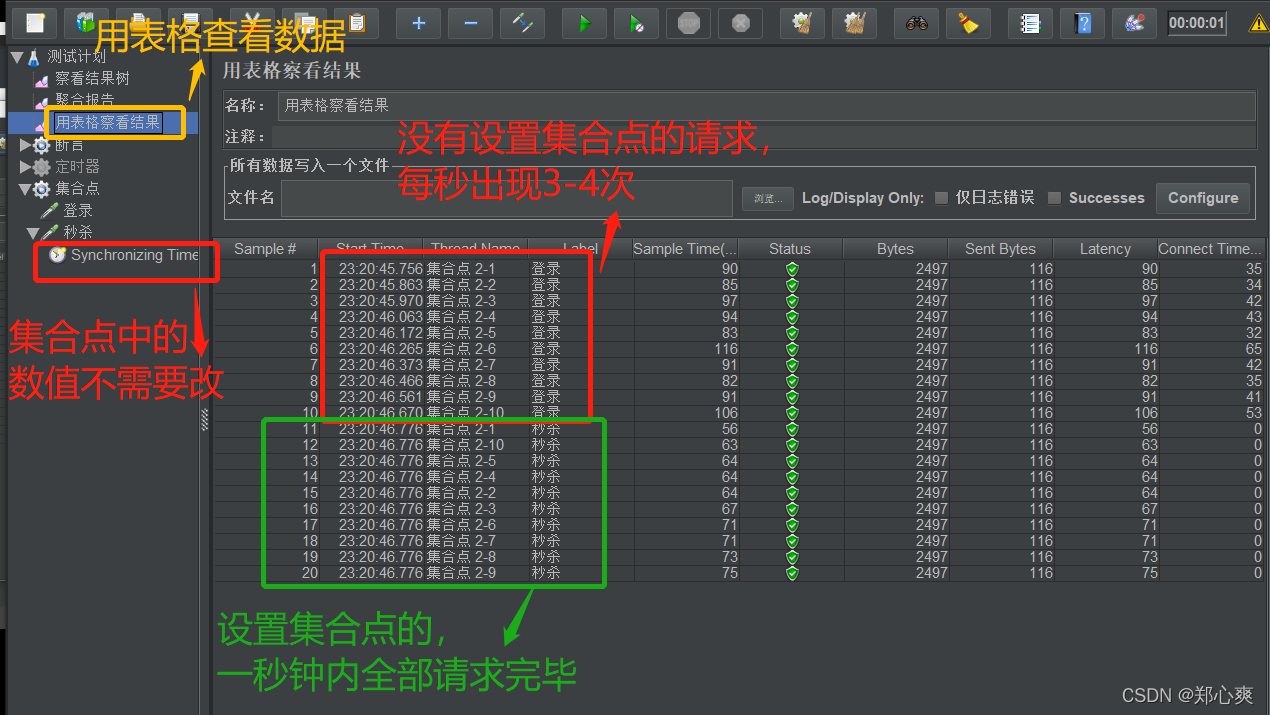Screen dimensions: 1270x715
Task: Click the grey Stop test icon
Action: pyautogui.click(x=688, y=22)
